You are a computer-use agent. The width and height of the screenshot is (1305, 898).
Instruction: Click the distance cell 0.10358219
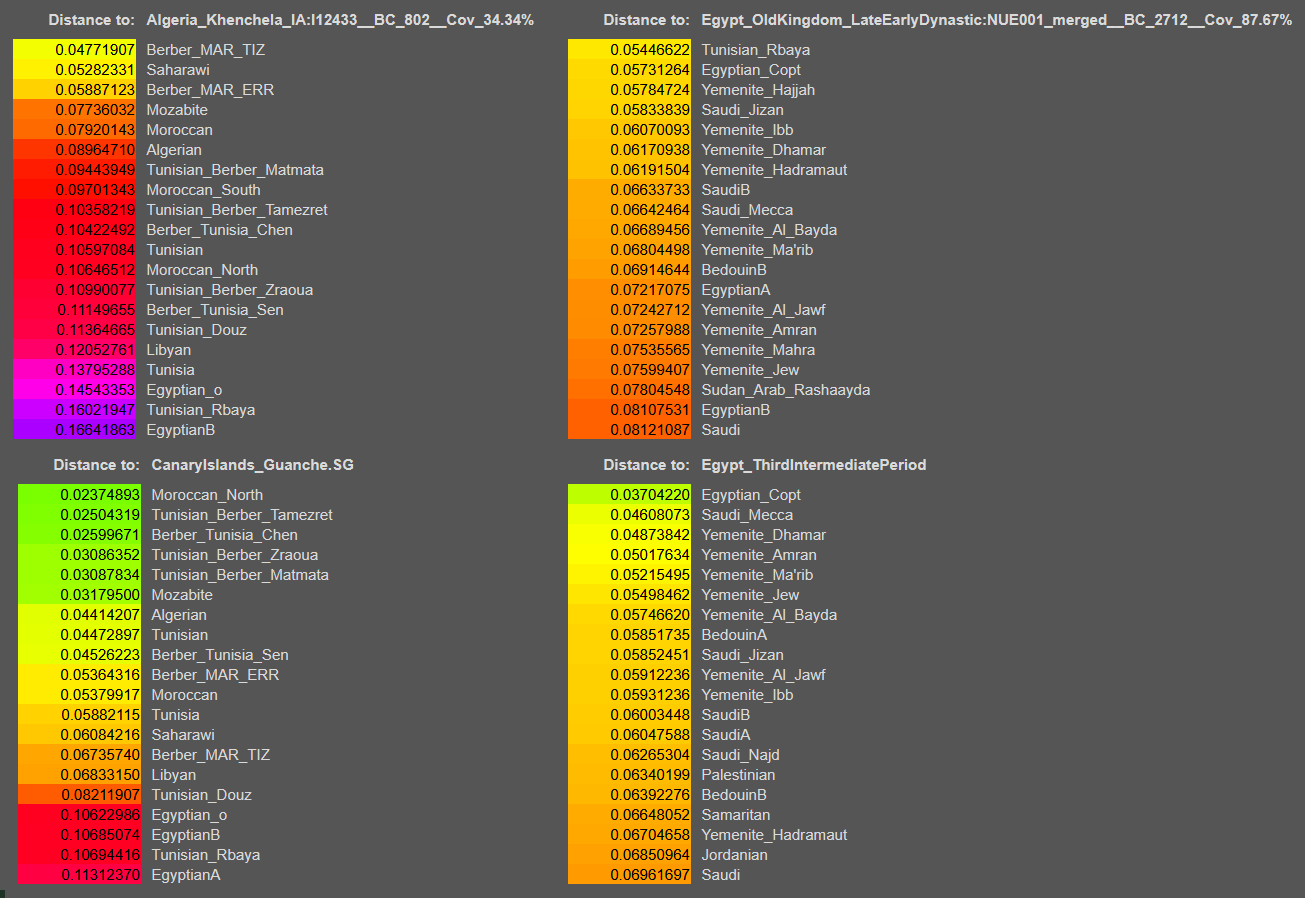(75, 210)
